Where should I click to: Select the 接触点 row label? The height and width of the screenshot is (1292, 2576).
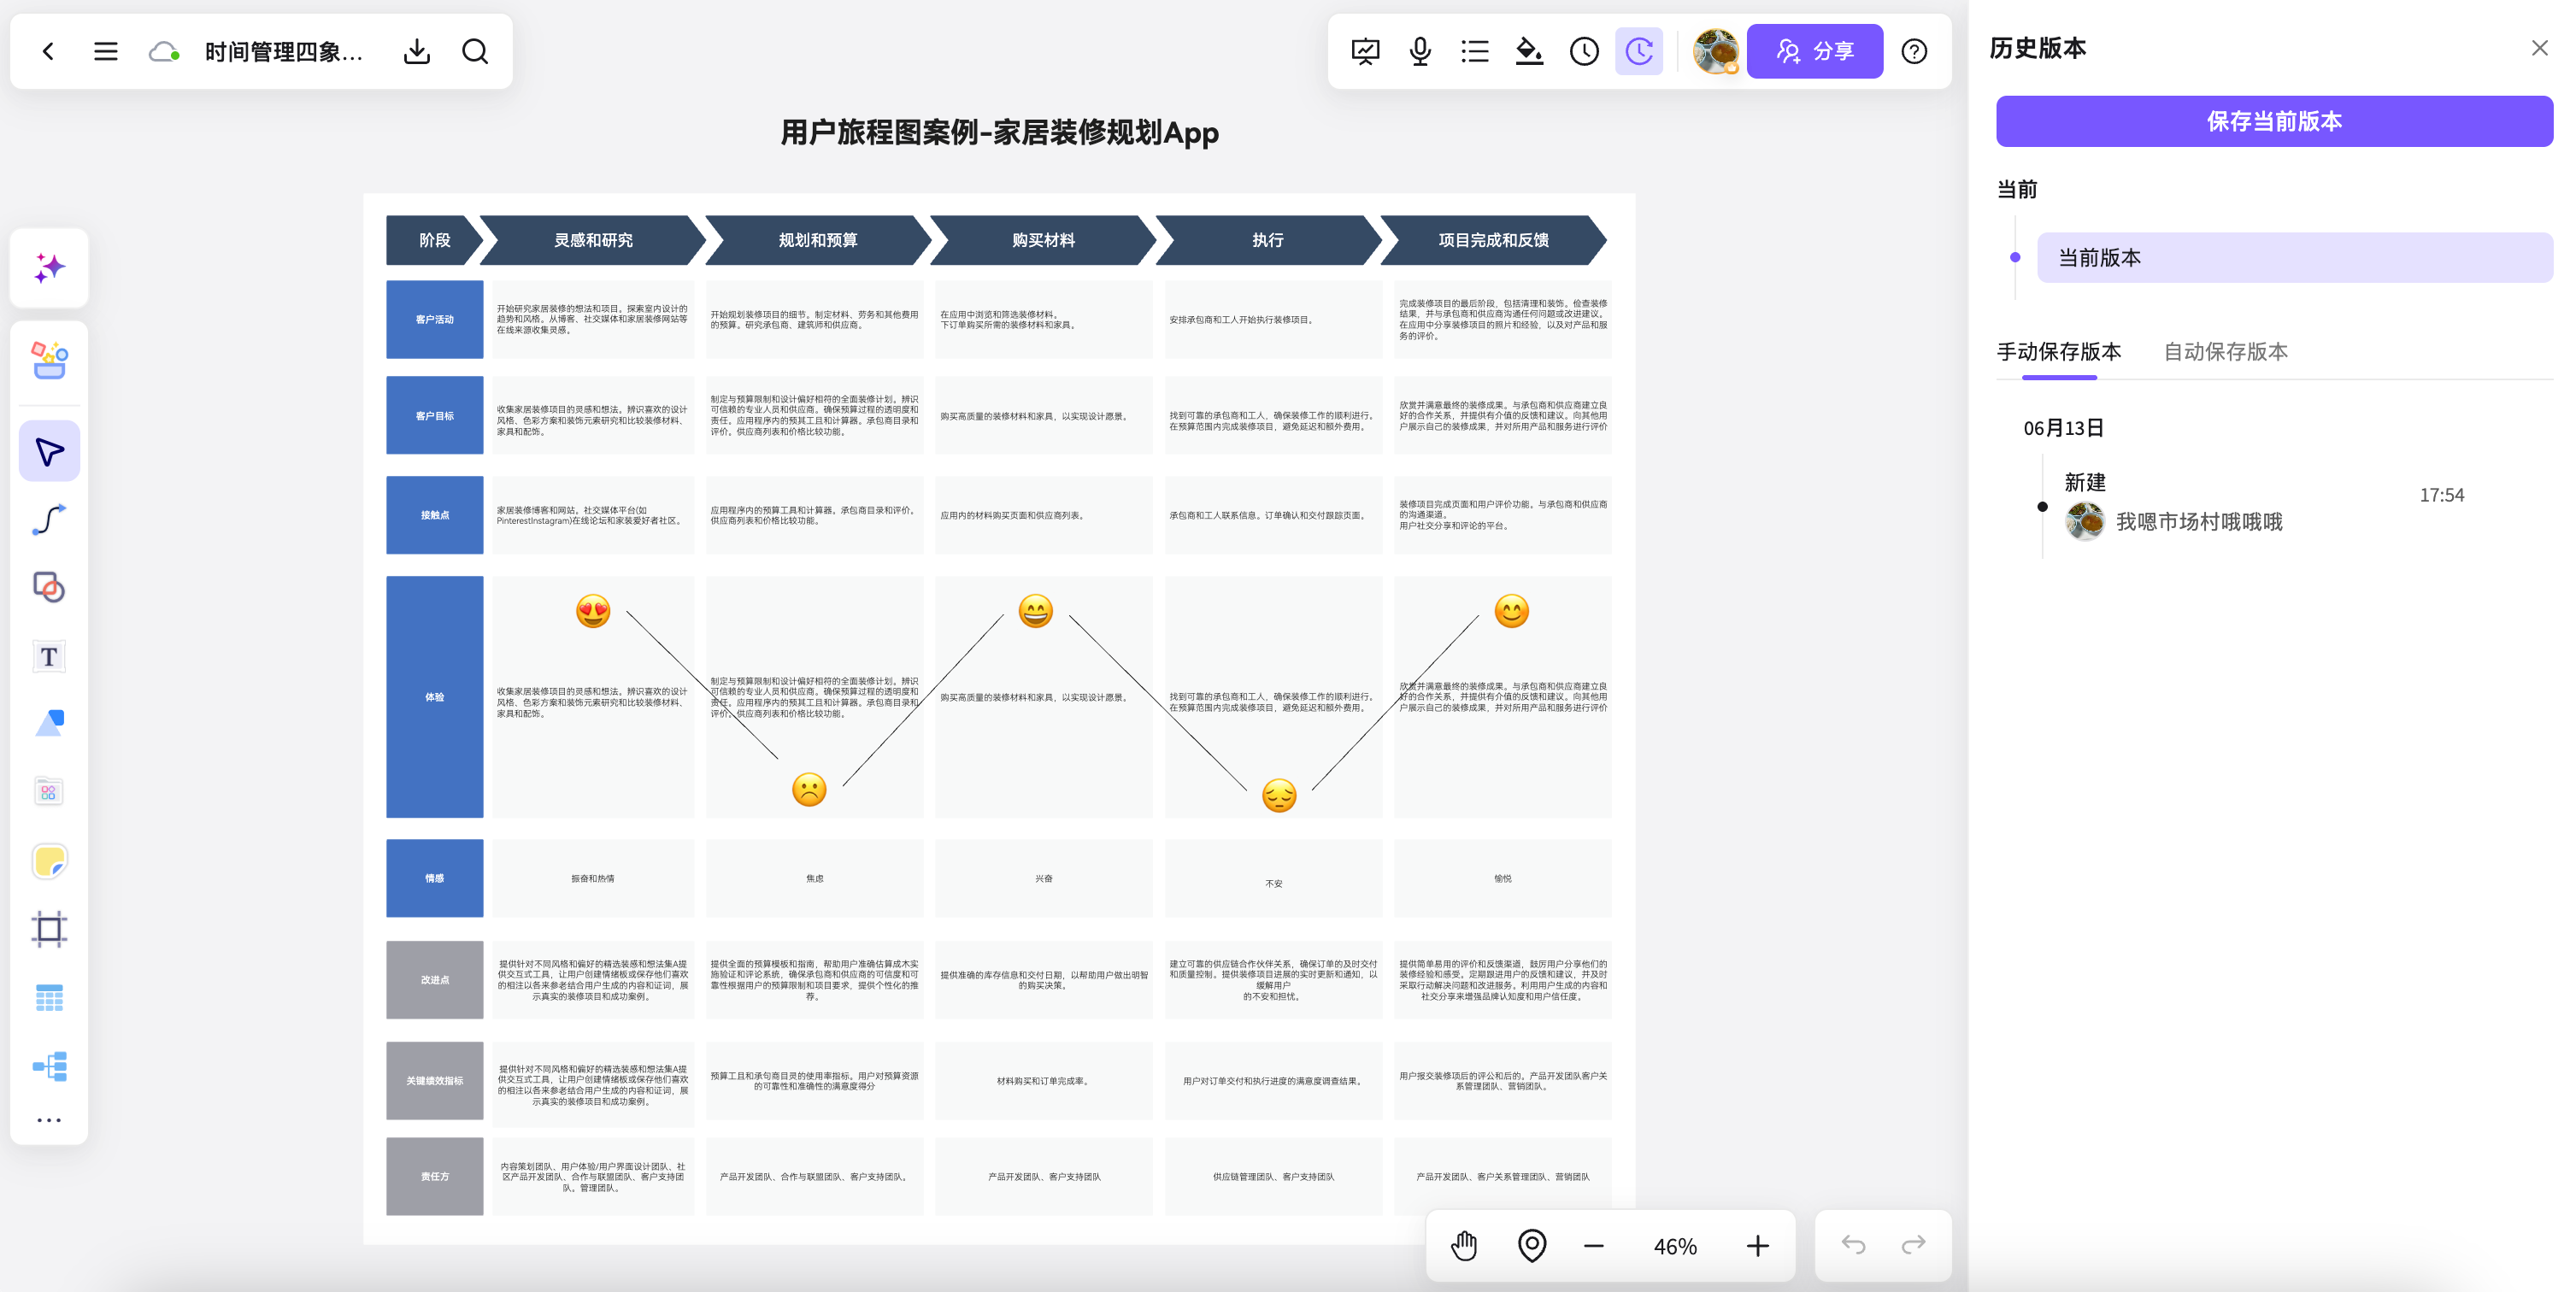pos(434,515)
